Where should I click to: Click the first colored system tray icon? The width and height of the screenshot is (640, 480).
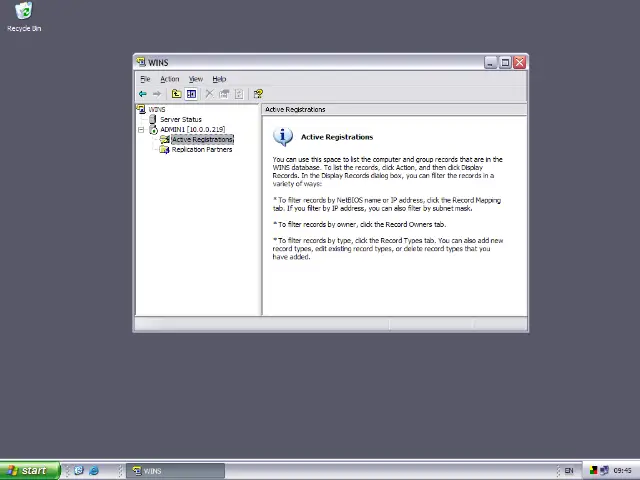pyautogui.click(x=593, y=471)
